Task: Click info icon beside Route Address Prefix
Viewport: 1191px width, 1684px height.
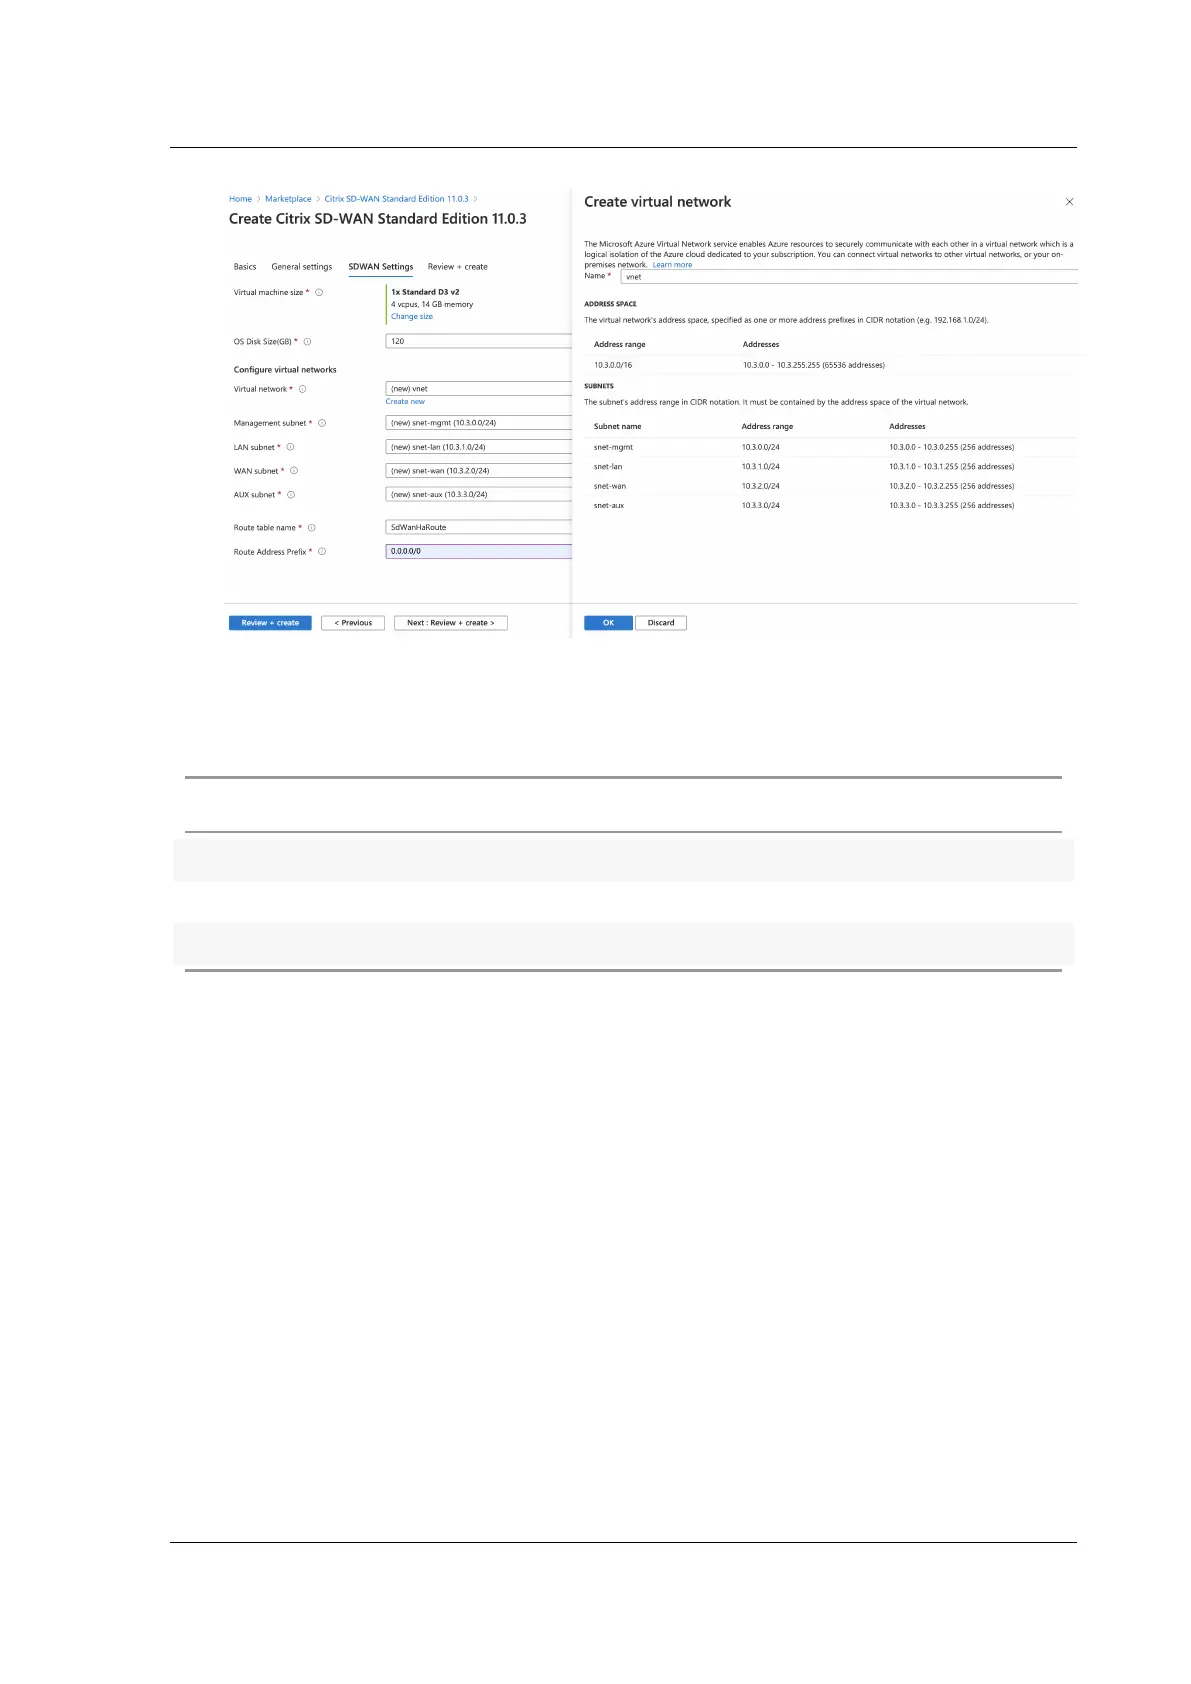Action: point(322,552)
